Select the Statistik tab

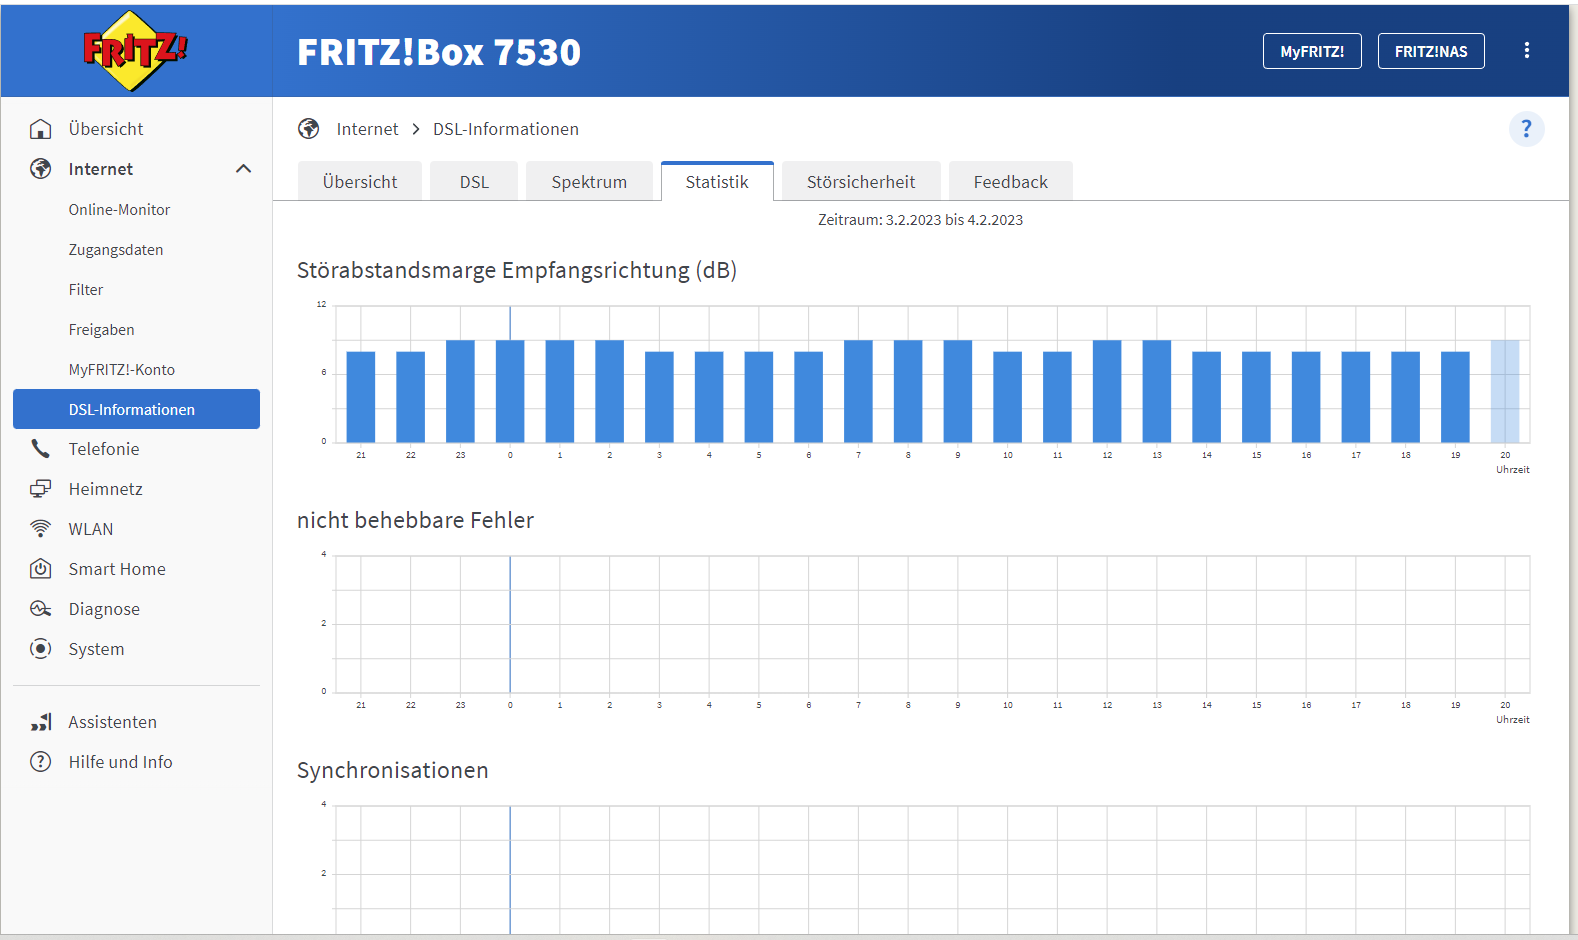(717, 181)
